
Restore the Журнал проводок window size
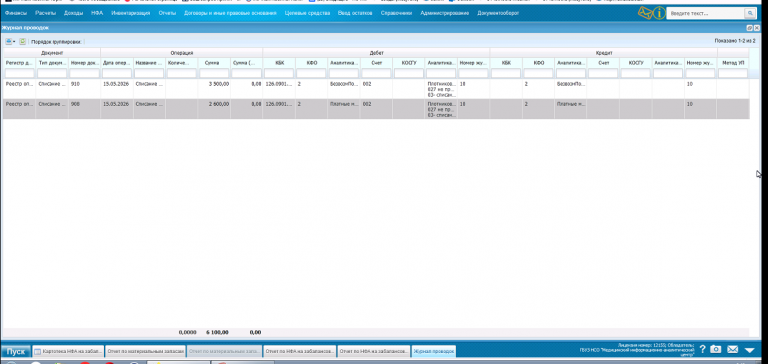pos(750,28)
